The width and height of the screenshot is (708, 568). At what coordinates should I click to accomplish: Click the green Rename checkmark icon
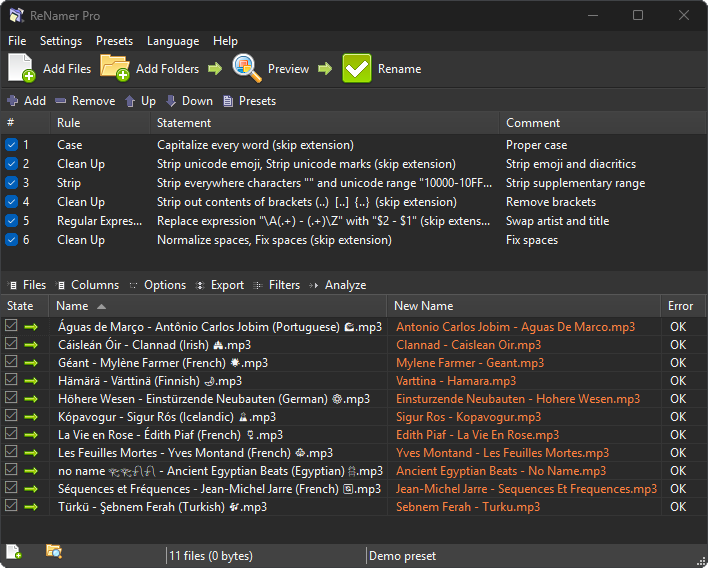click(357, 68)
